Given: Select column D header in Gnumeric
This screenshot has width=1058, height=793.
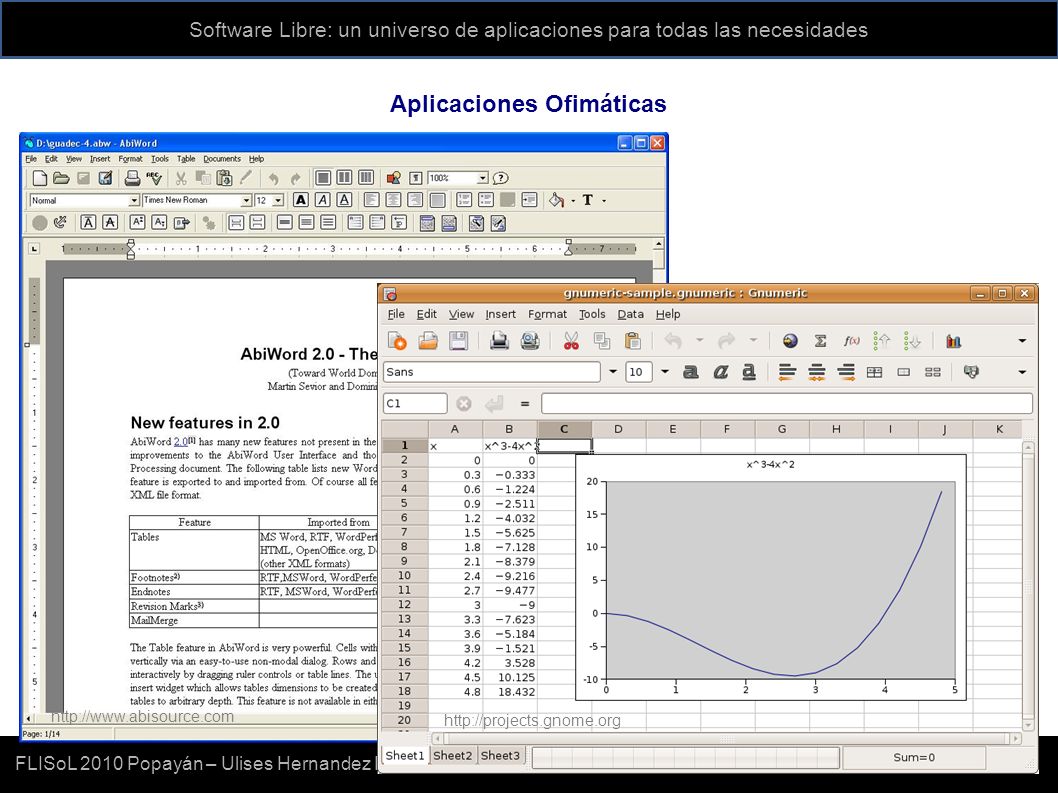Looking at the screenshot, I should pyautogui.click(x=618, y=429).
